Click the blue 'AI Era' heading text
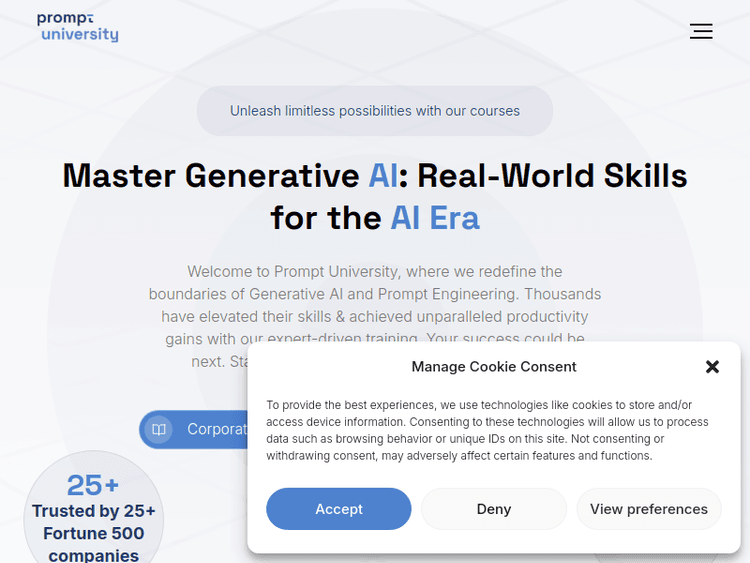 click(434, 218)
